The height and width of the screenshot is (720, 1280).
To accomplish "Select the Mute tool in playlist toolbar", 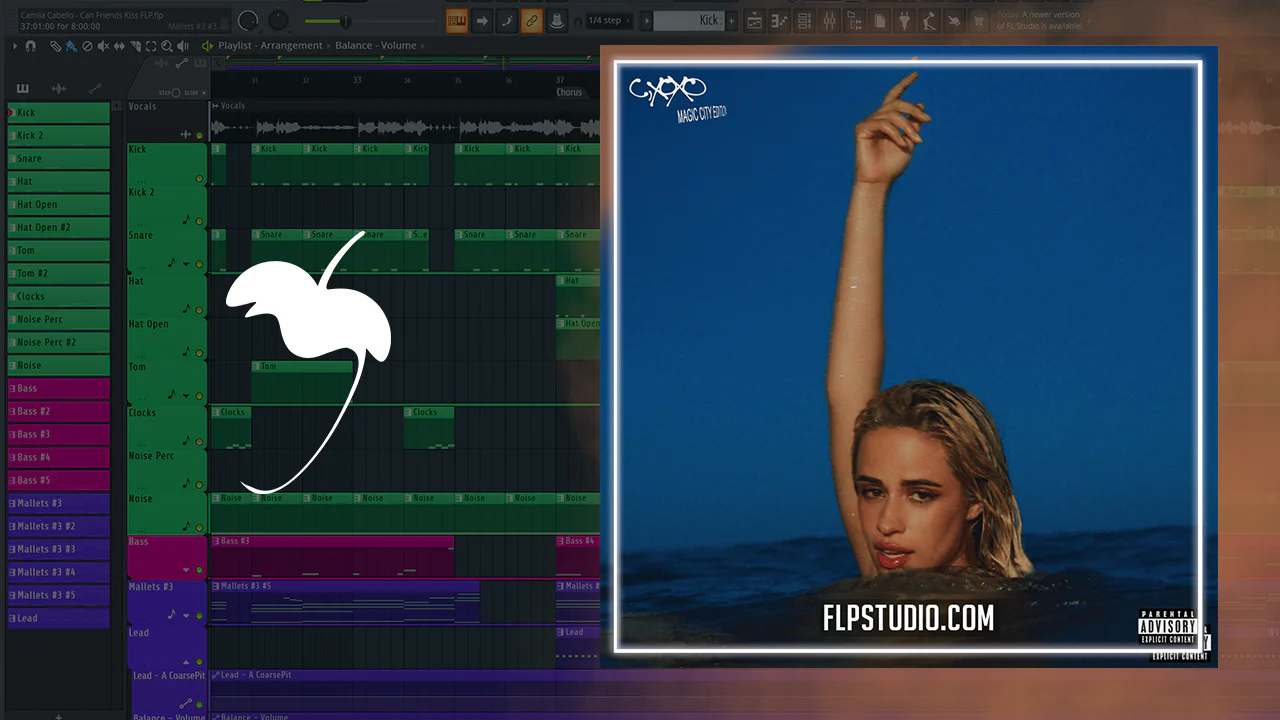I will click(x=103, y=46).
